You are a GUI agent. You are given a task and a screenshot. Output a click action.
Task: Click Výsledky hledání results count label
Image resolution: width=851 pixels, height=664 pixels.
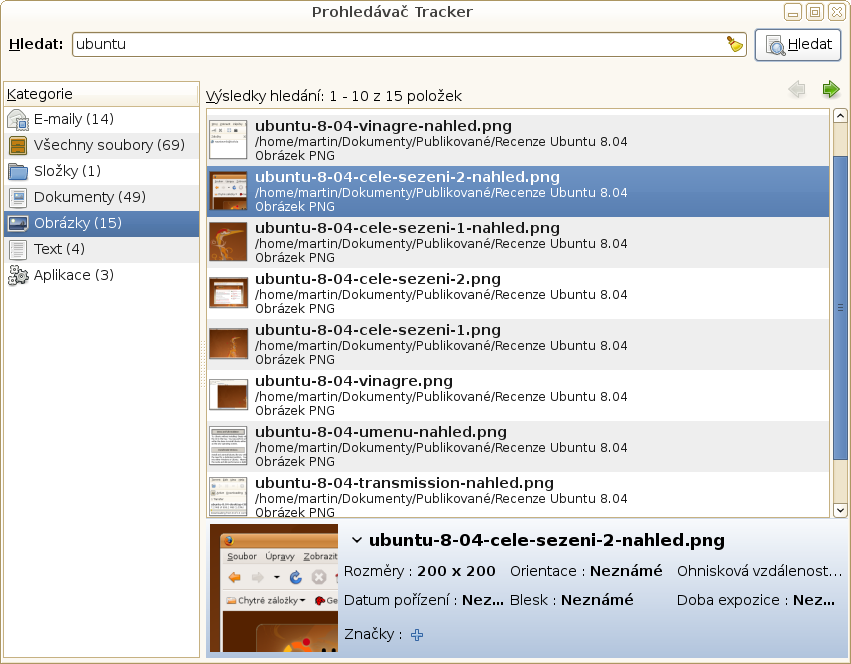point(334,96)
